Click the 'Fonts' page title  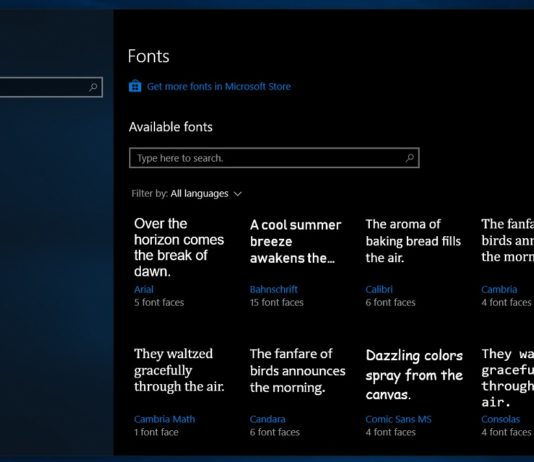pyautogui.click(x=148, y=56)
